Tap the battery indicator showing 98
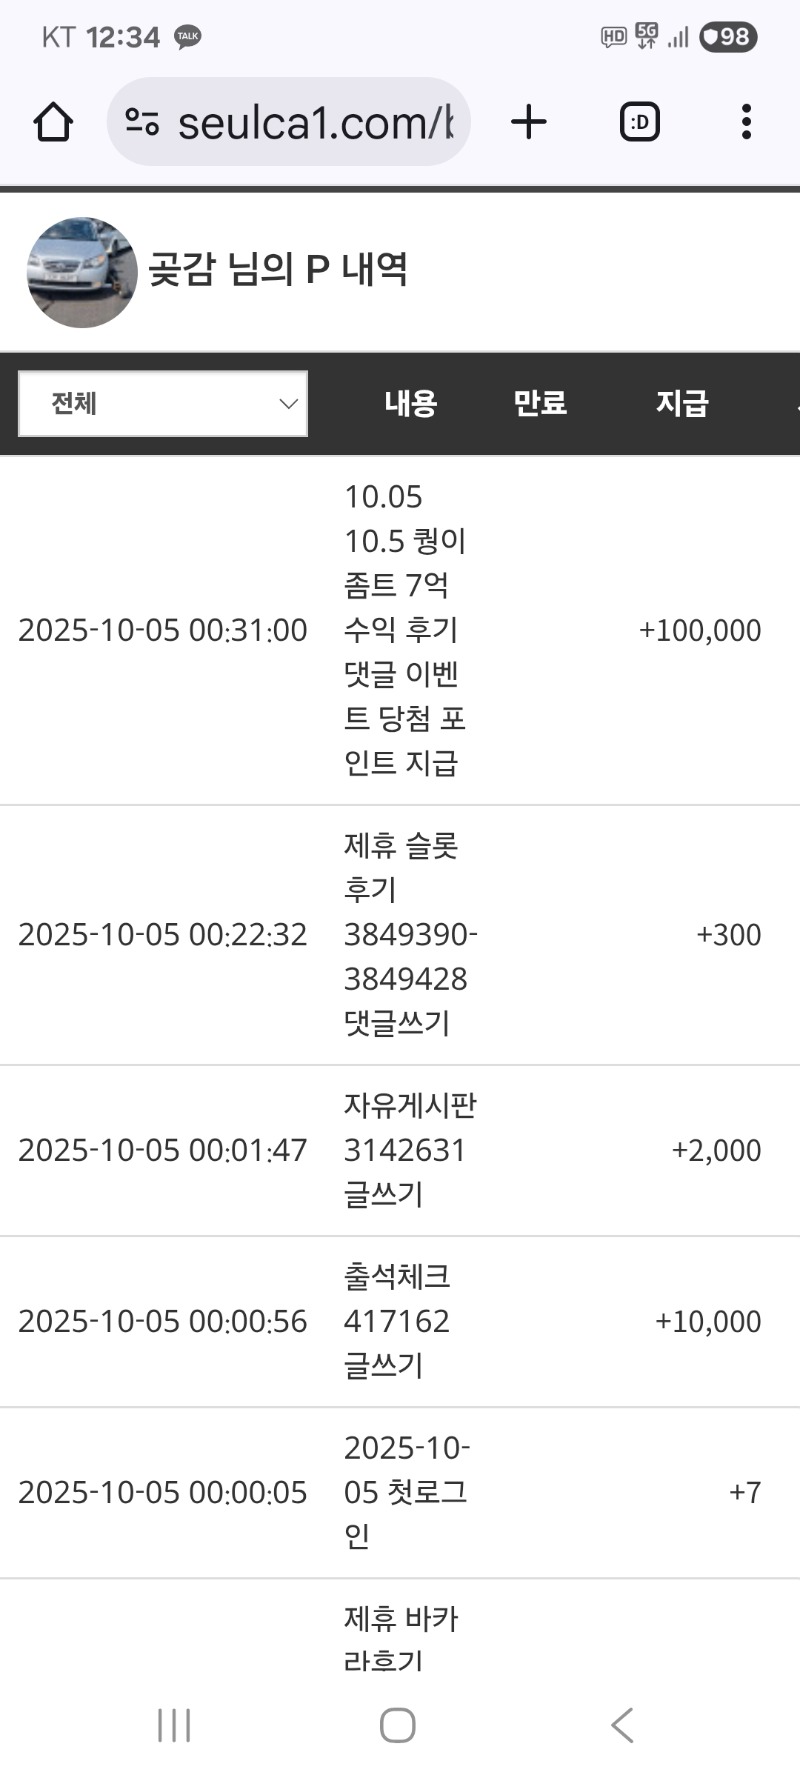800x1778 pixels. tap(727, 37)
